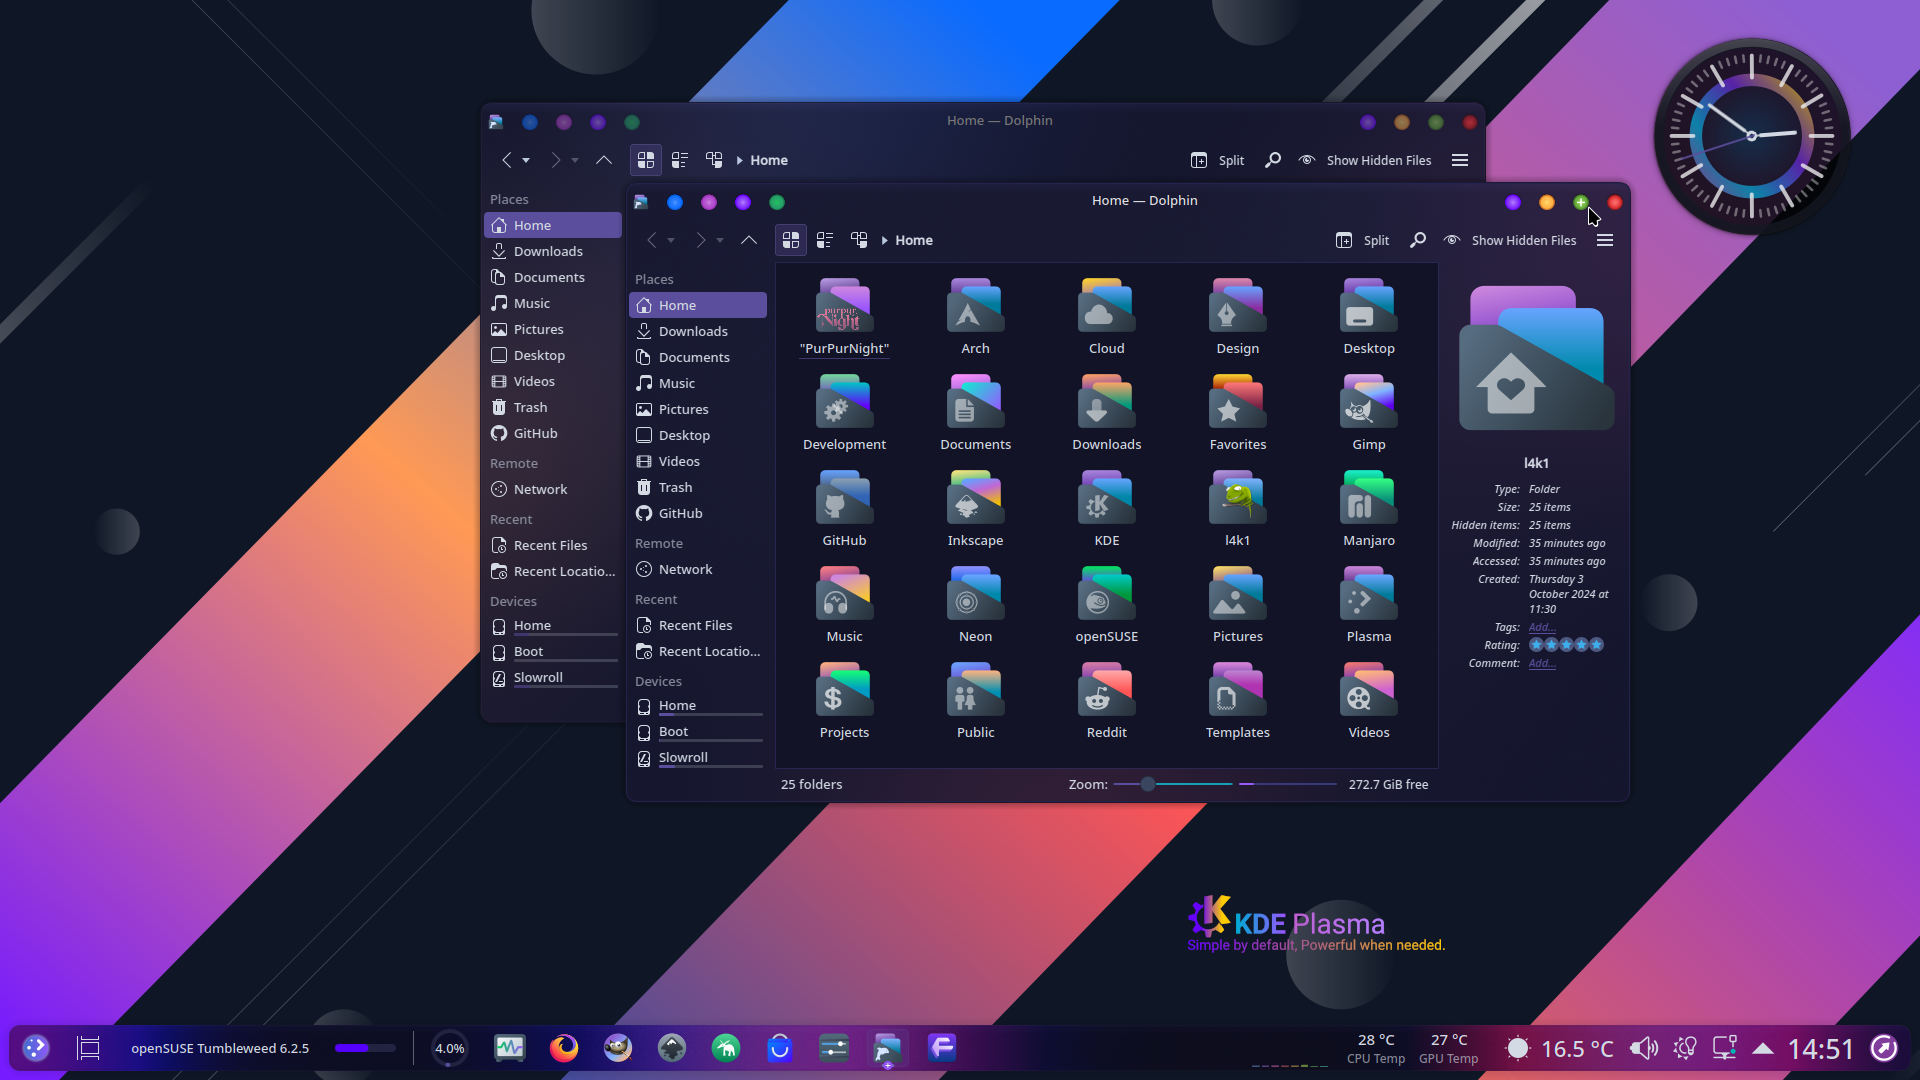Open back history dropdown in rear window
The image size is (1920, 1080).
pos(526,161)
